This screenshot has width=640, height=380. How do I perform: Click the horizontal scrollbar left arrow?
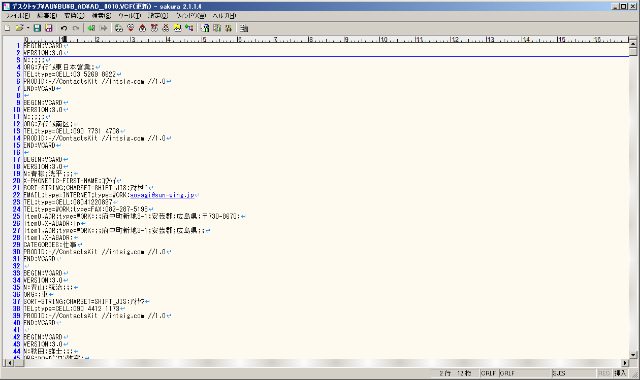[10, 363]
